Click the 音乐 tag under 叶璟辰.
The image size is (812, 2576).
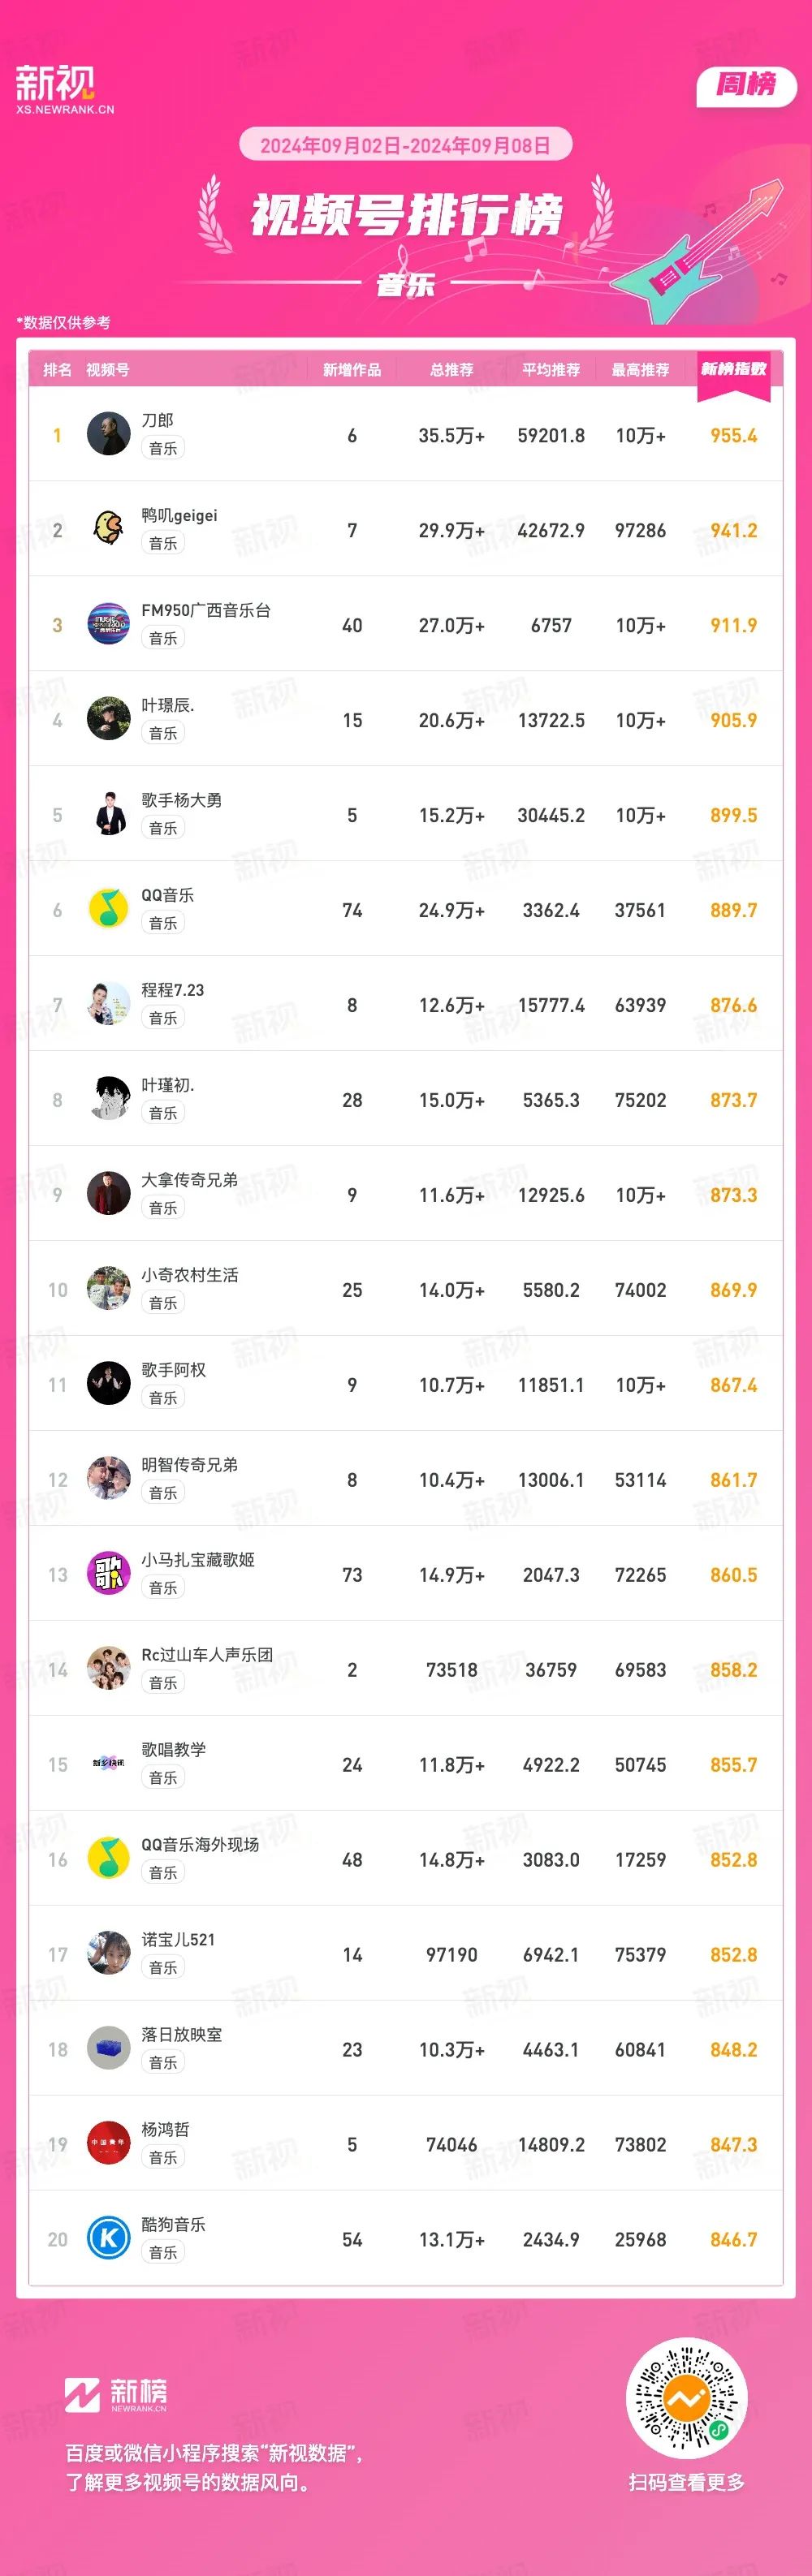(163, 733)
